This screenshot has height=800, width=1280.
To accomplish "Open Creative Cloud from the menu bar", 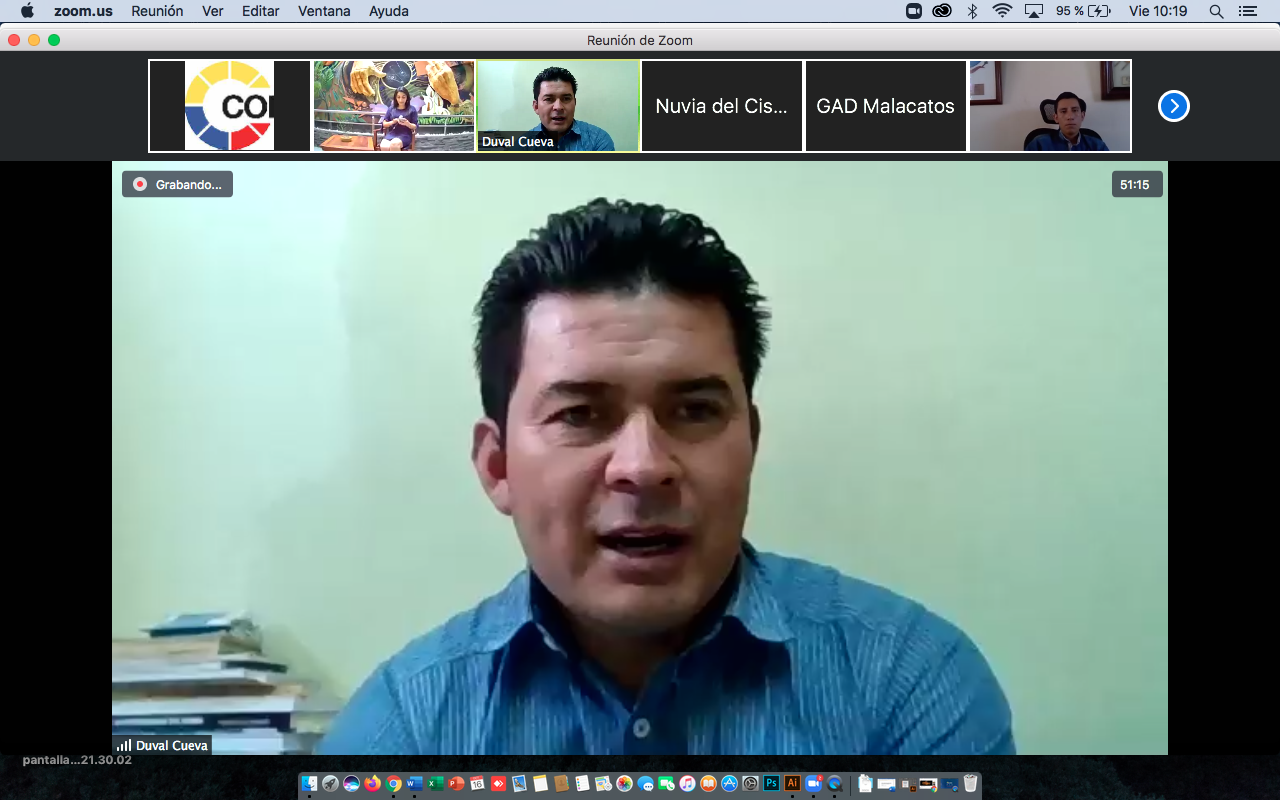I will 942,11.
